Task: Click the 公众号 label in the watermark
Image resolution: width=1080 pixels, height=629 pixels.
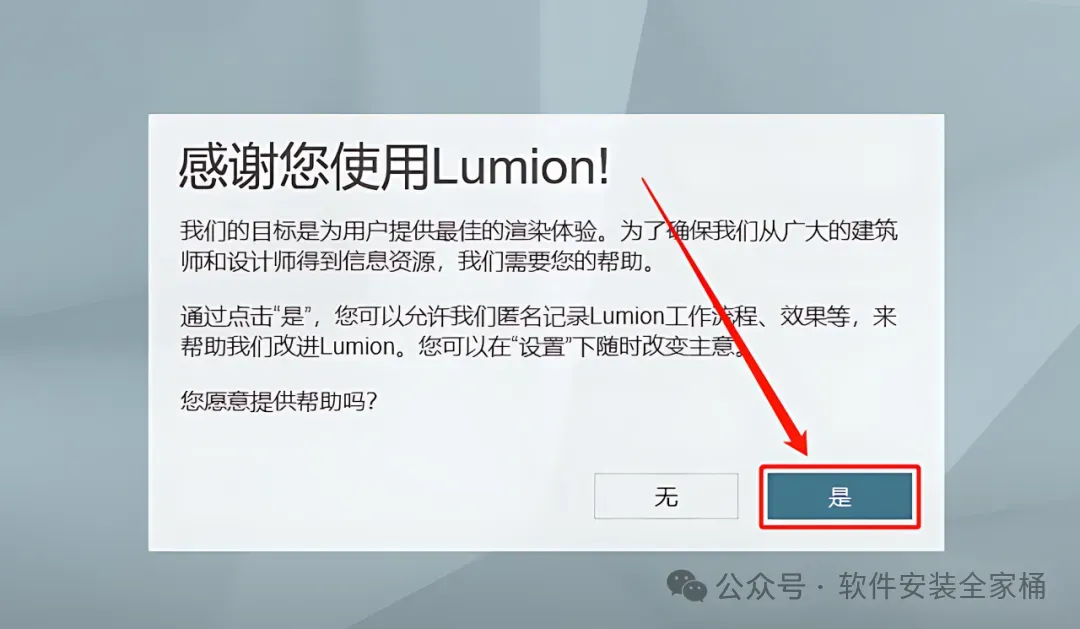Action: tap(760, 586)
